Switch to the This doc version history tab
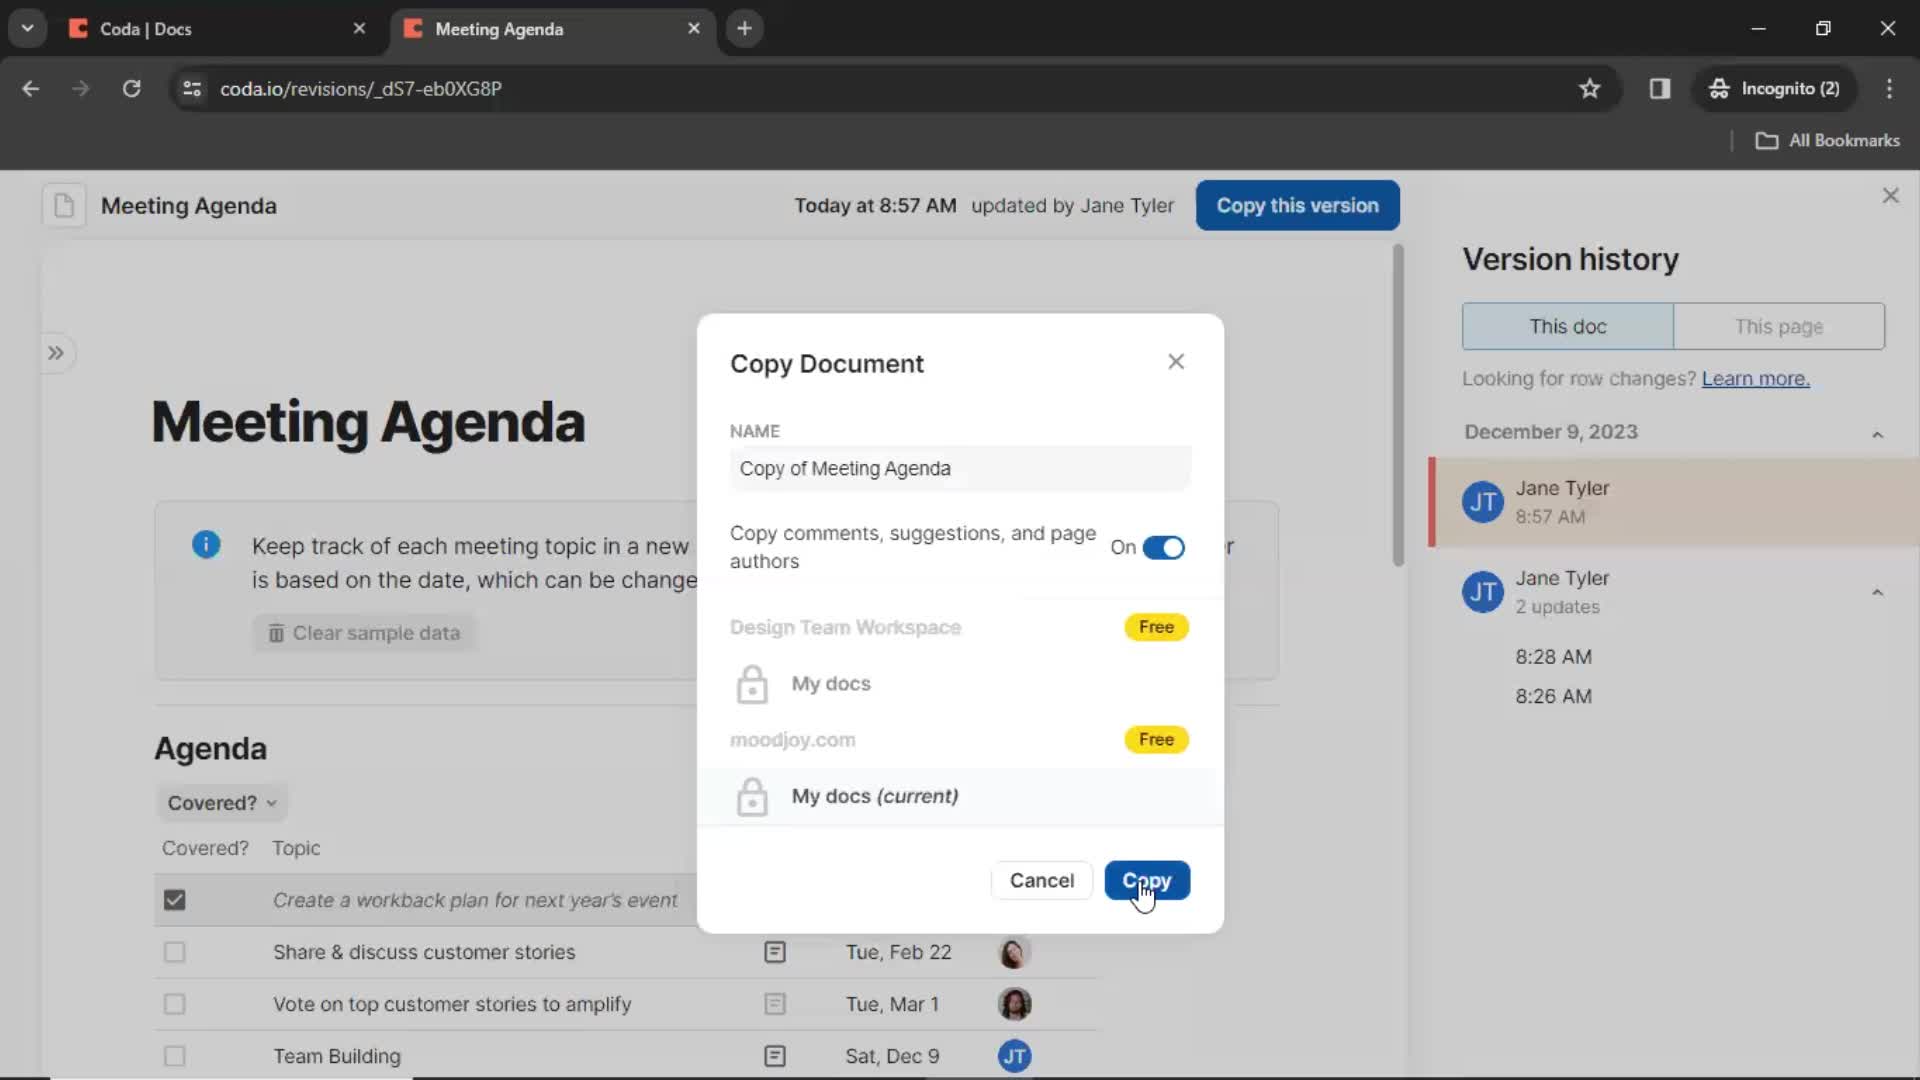This screenshot has height=1080, width=1920. click(x=1568, y=326)
